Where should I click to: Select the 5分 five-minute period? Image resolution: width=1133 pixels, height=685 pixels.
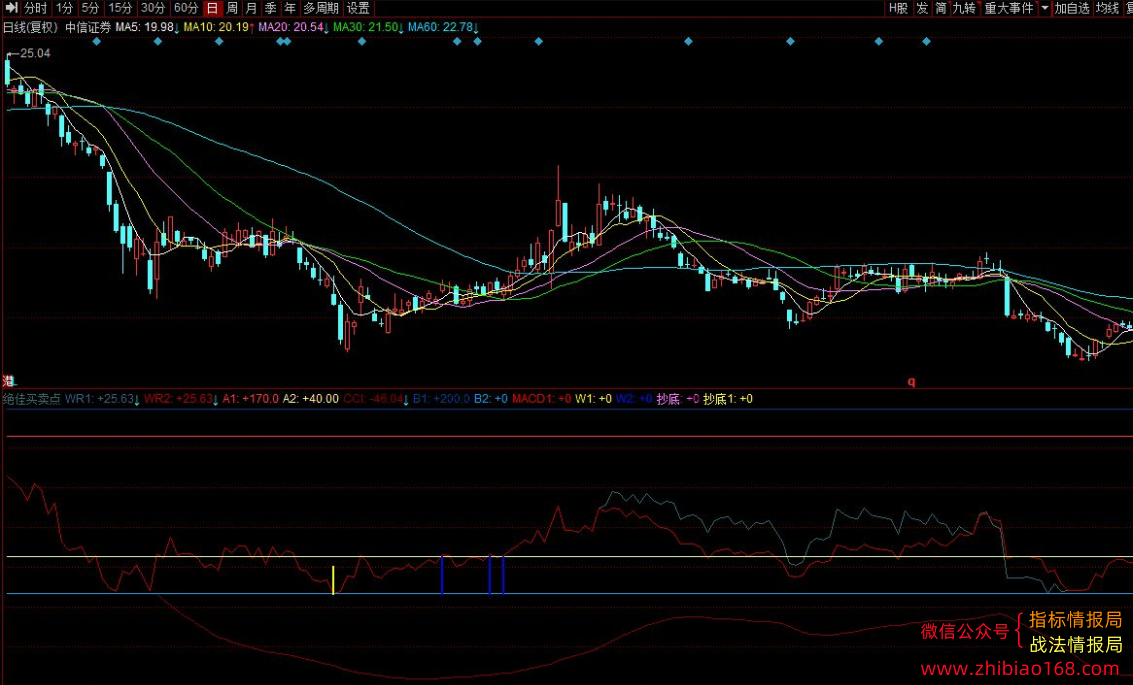tap(90, 8)
